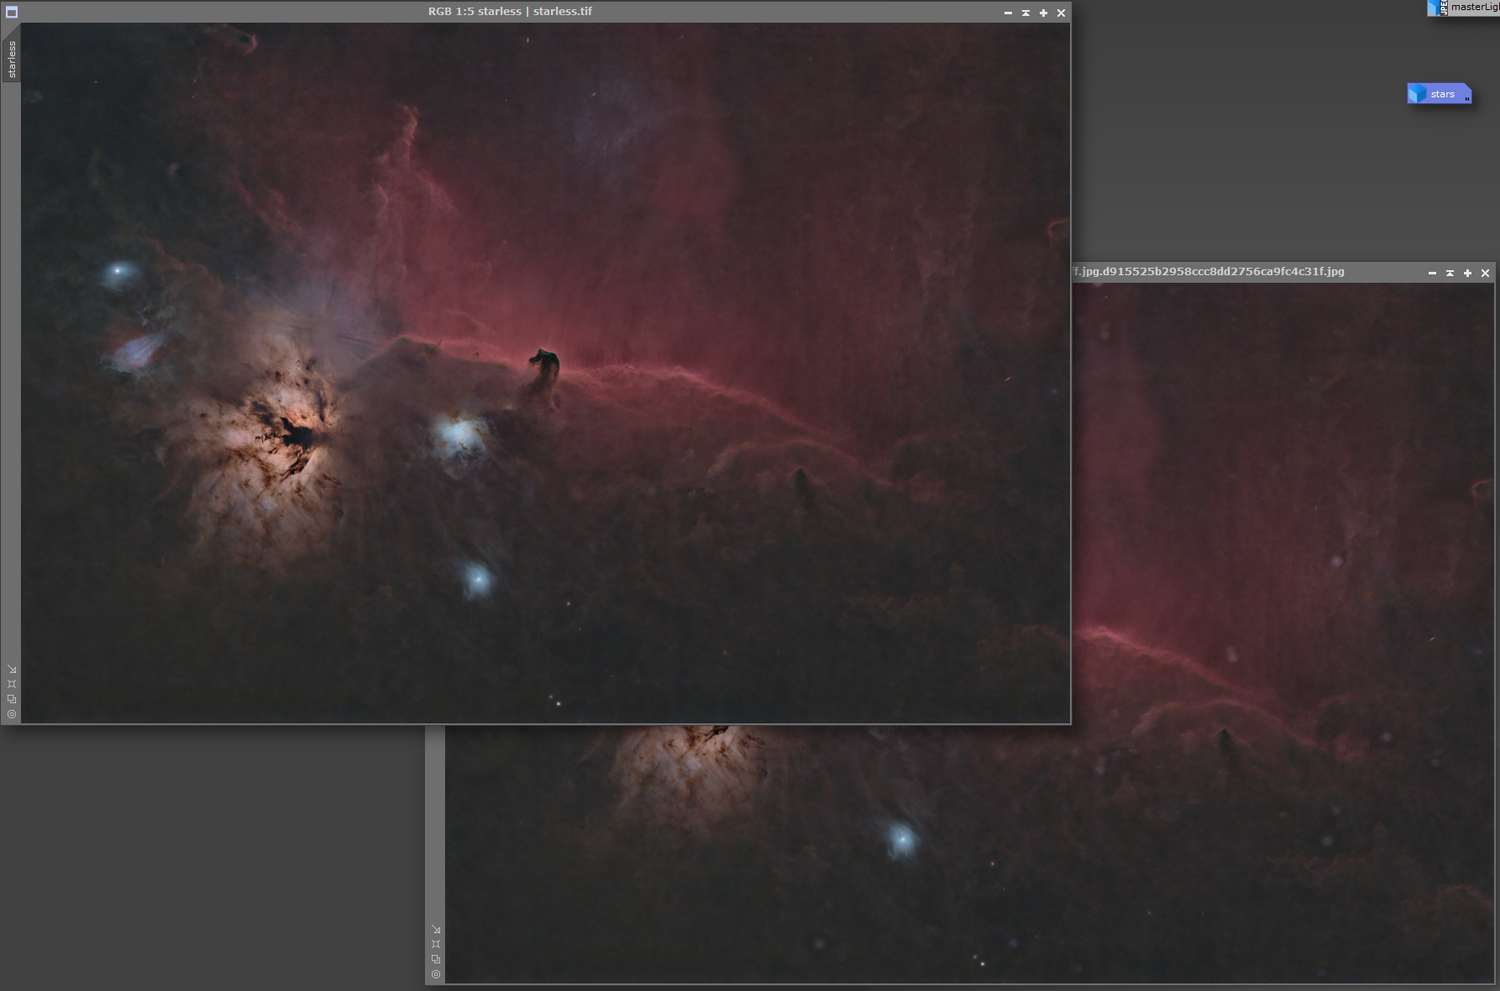The image size is (1500, 991).
Task: Close the starless.tif window
Action: pos(1062,13)
